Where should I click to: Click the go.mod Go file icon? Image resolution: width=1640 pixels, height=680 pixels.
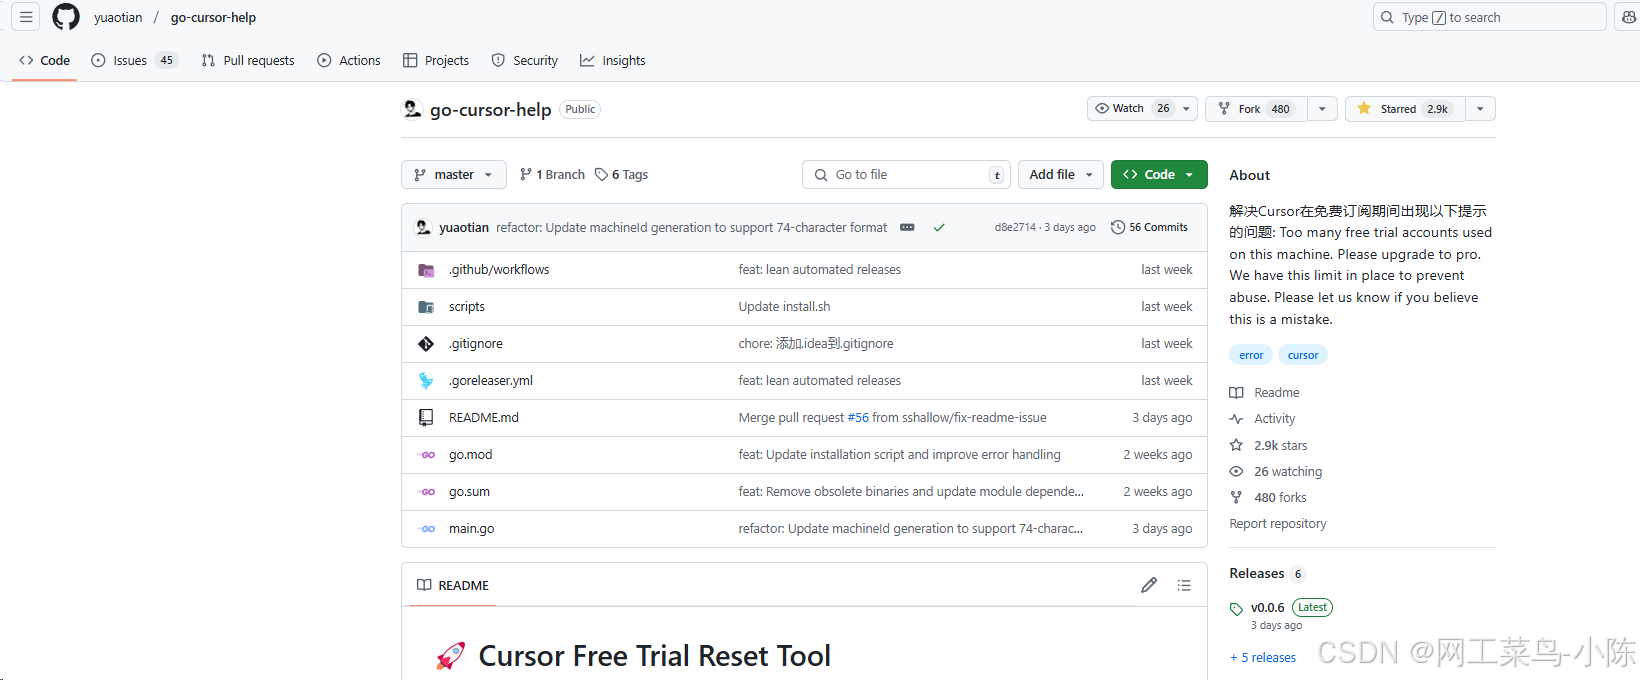tap(426, 455)
